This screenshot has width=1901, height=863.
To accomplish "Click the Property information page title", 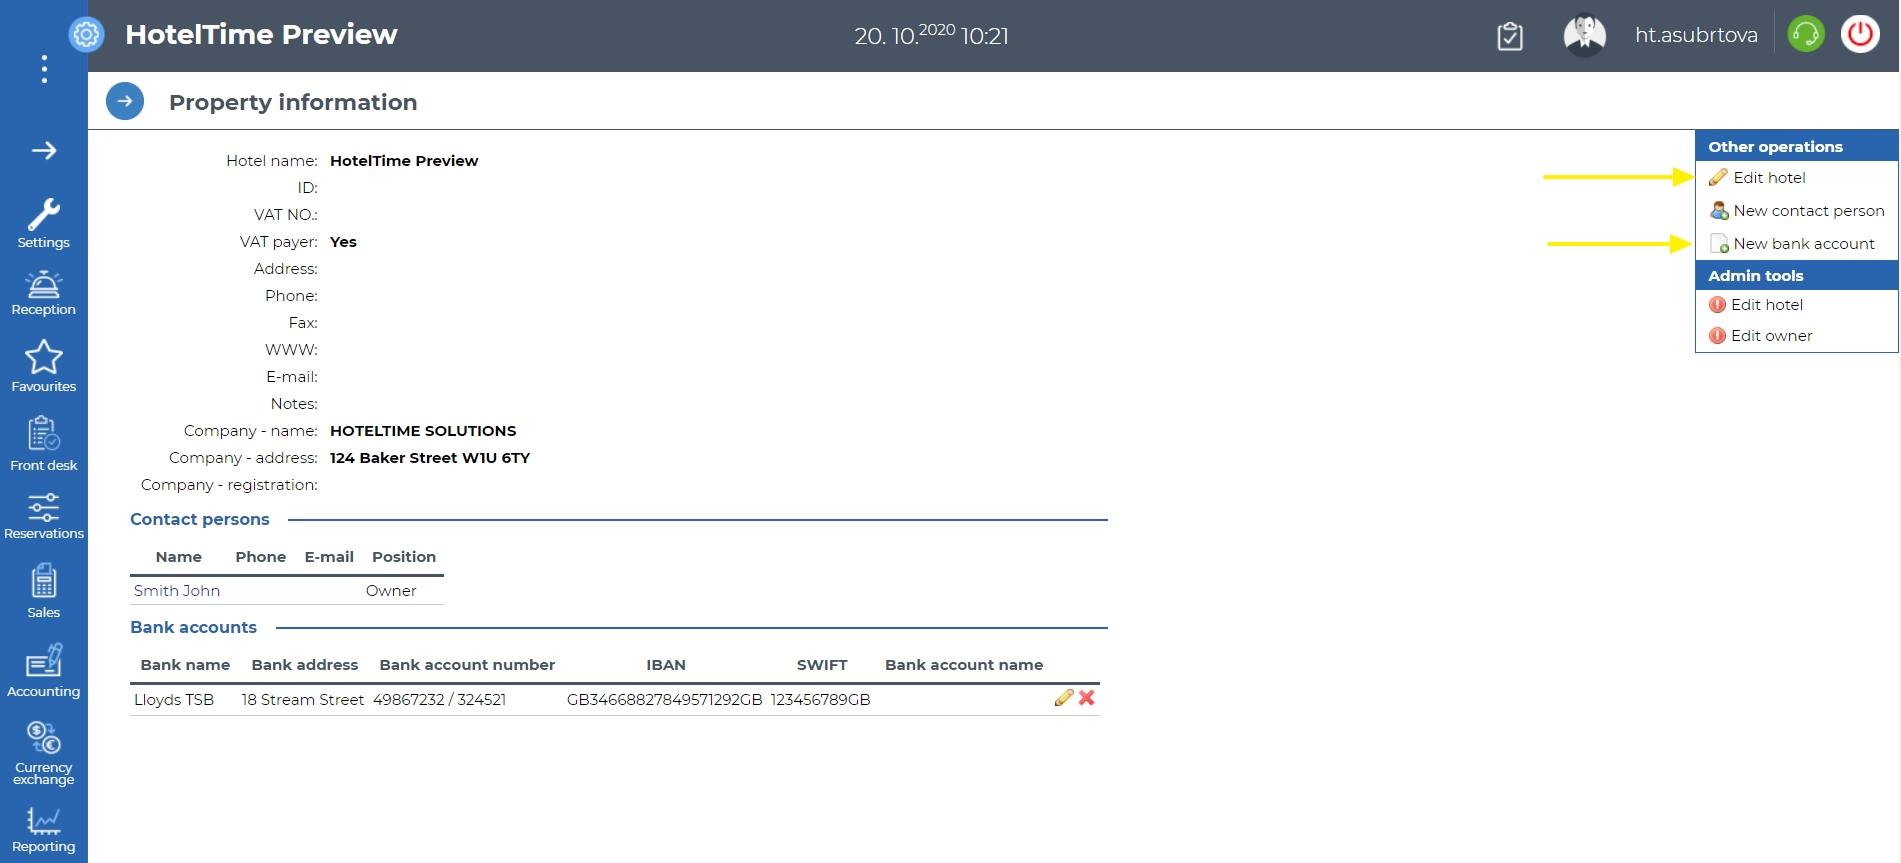I will (293, 102).
